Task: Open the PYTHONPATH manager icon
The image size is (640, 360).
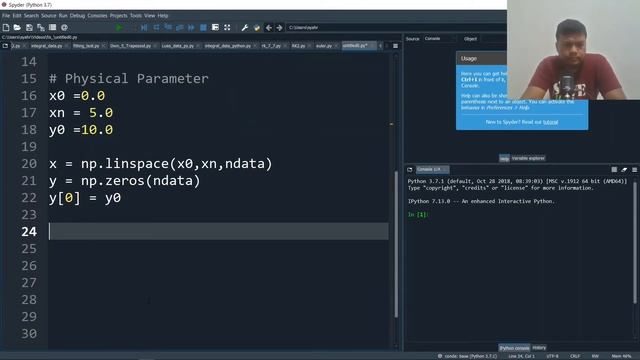Action: pyautogui.click(x=256, y=28)
